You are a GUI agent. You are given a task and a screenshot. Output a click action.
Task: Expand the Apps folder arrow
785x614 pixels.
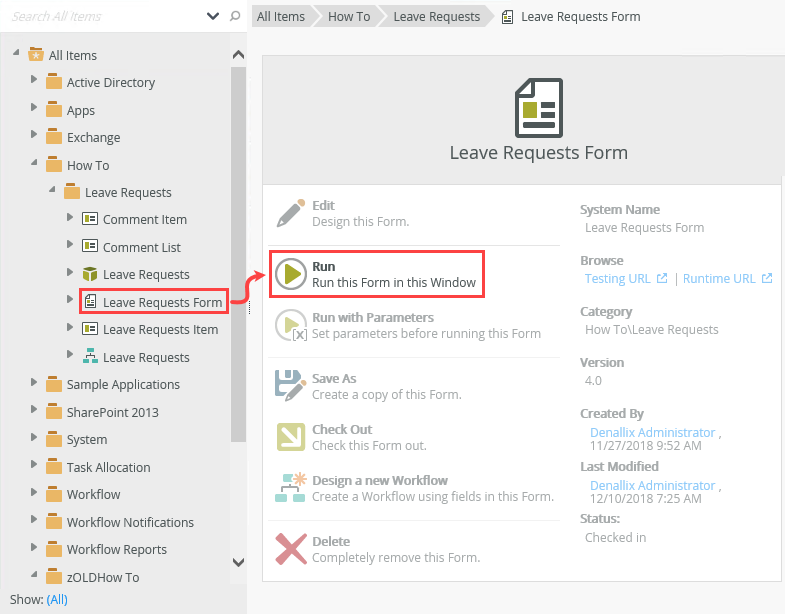click(34, 107)
